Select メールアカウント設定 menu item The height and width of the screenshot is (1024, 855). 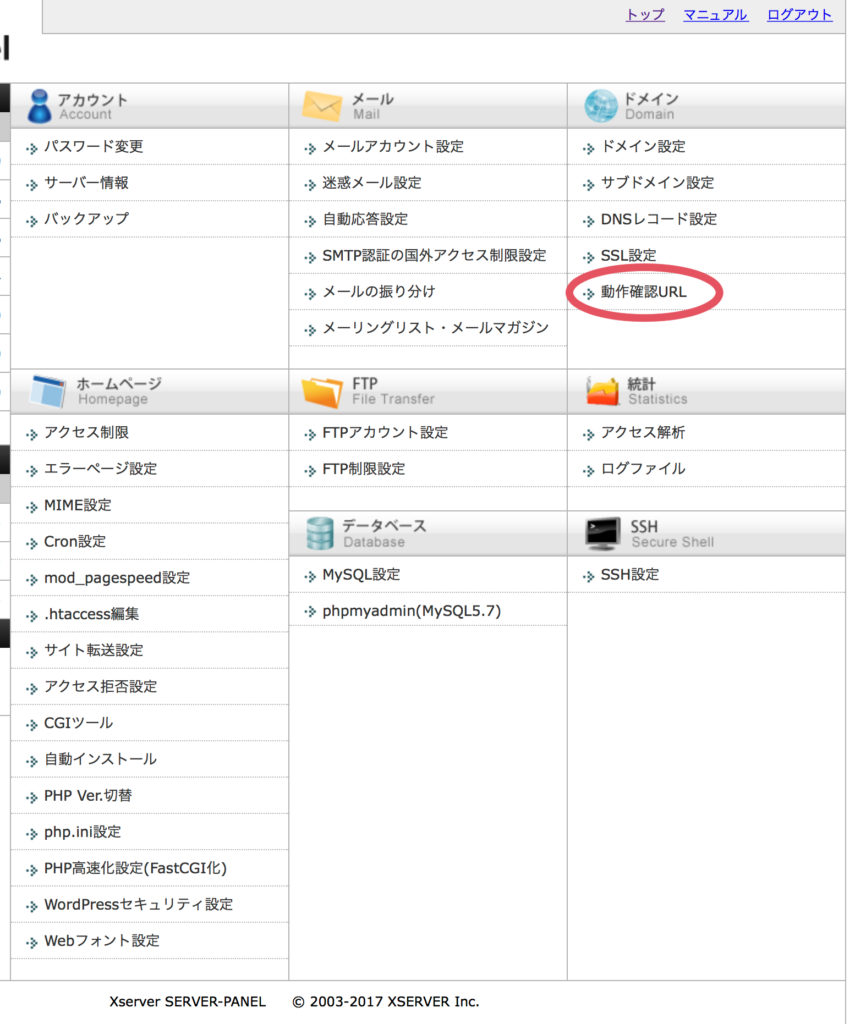click(x=393, y=146)
